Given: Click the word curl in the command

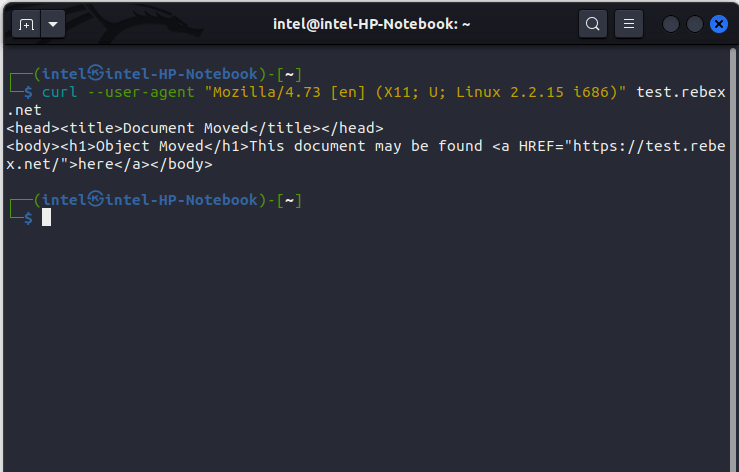Looking at the screenshot, I should pos(58,92).
